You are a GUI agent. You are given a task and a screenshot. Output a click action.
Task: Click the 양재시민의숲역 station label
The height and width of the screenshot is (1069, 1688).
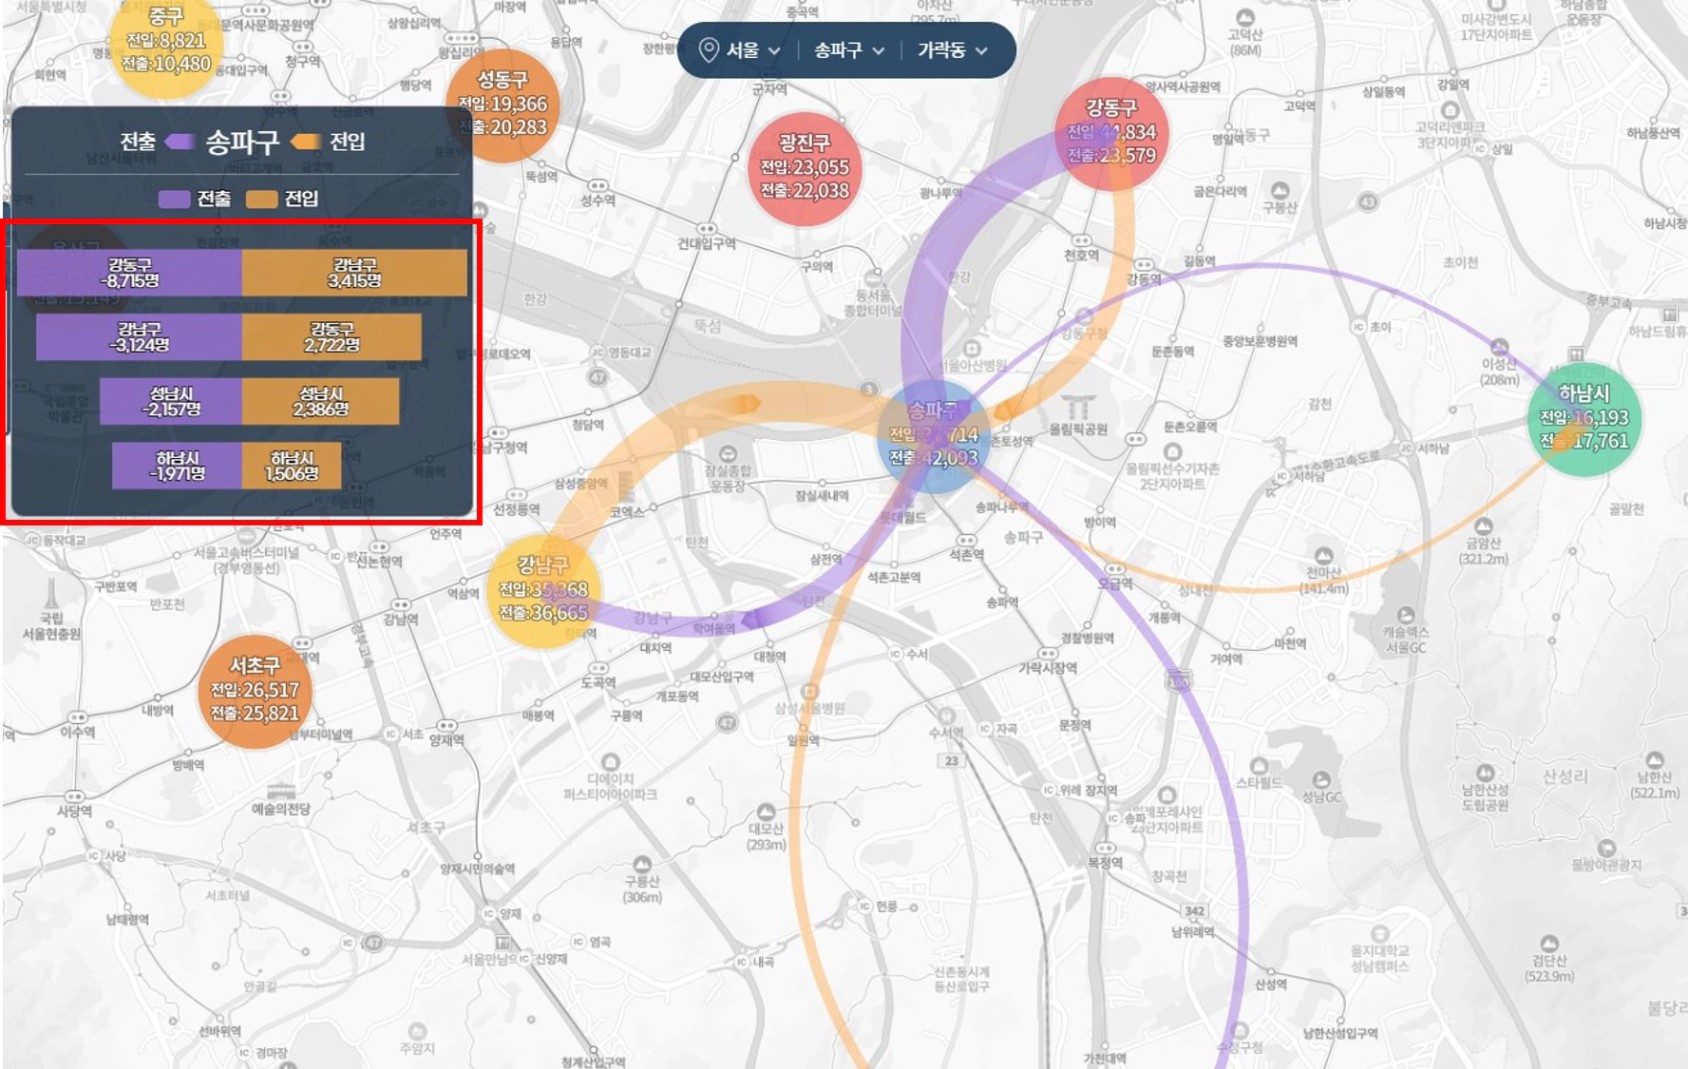[477, 869]
